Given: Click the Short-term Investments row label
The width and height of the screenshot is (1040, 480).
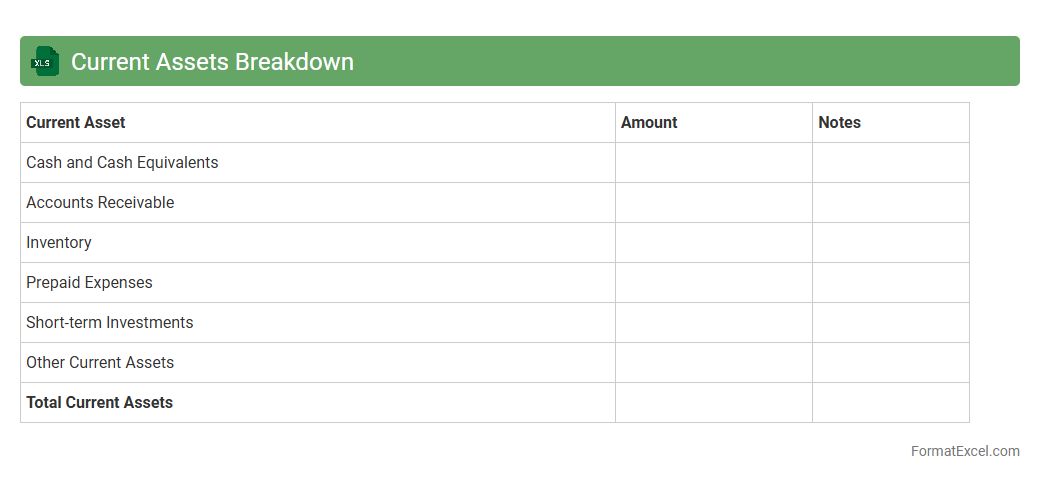Looking at the screenshot, I should [x=110, y=322].
